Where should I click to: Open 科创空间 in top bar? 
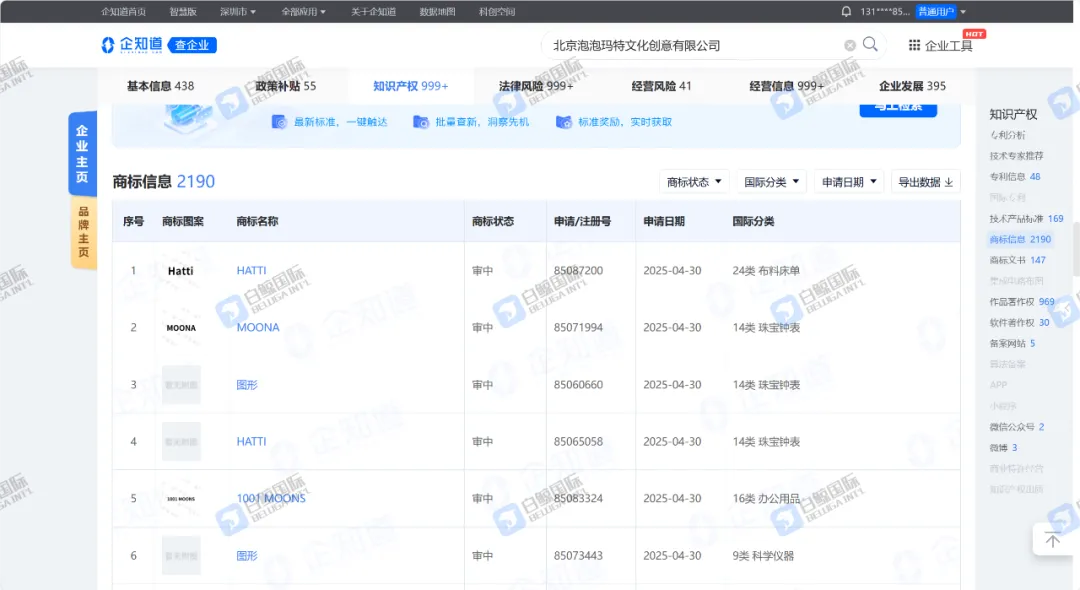[497, 12]
